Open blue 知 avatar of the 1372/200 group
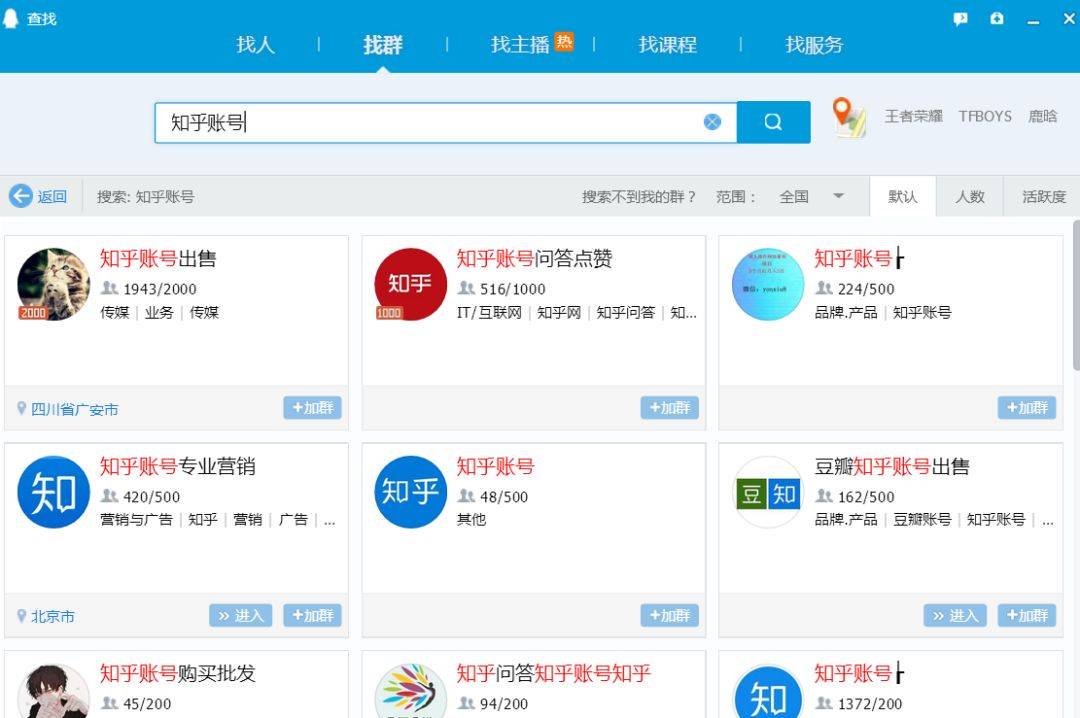1080x718 pixels. click(x=768, y=691)
